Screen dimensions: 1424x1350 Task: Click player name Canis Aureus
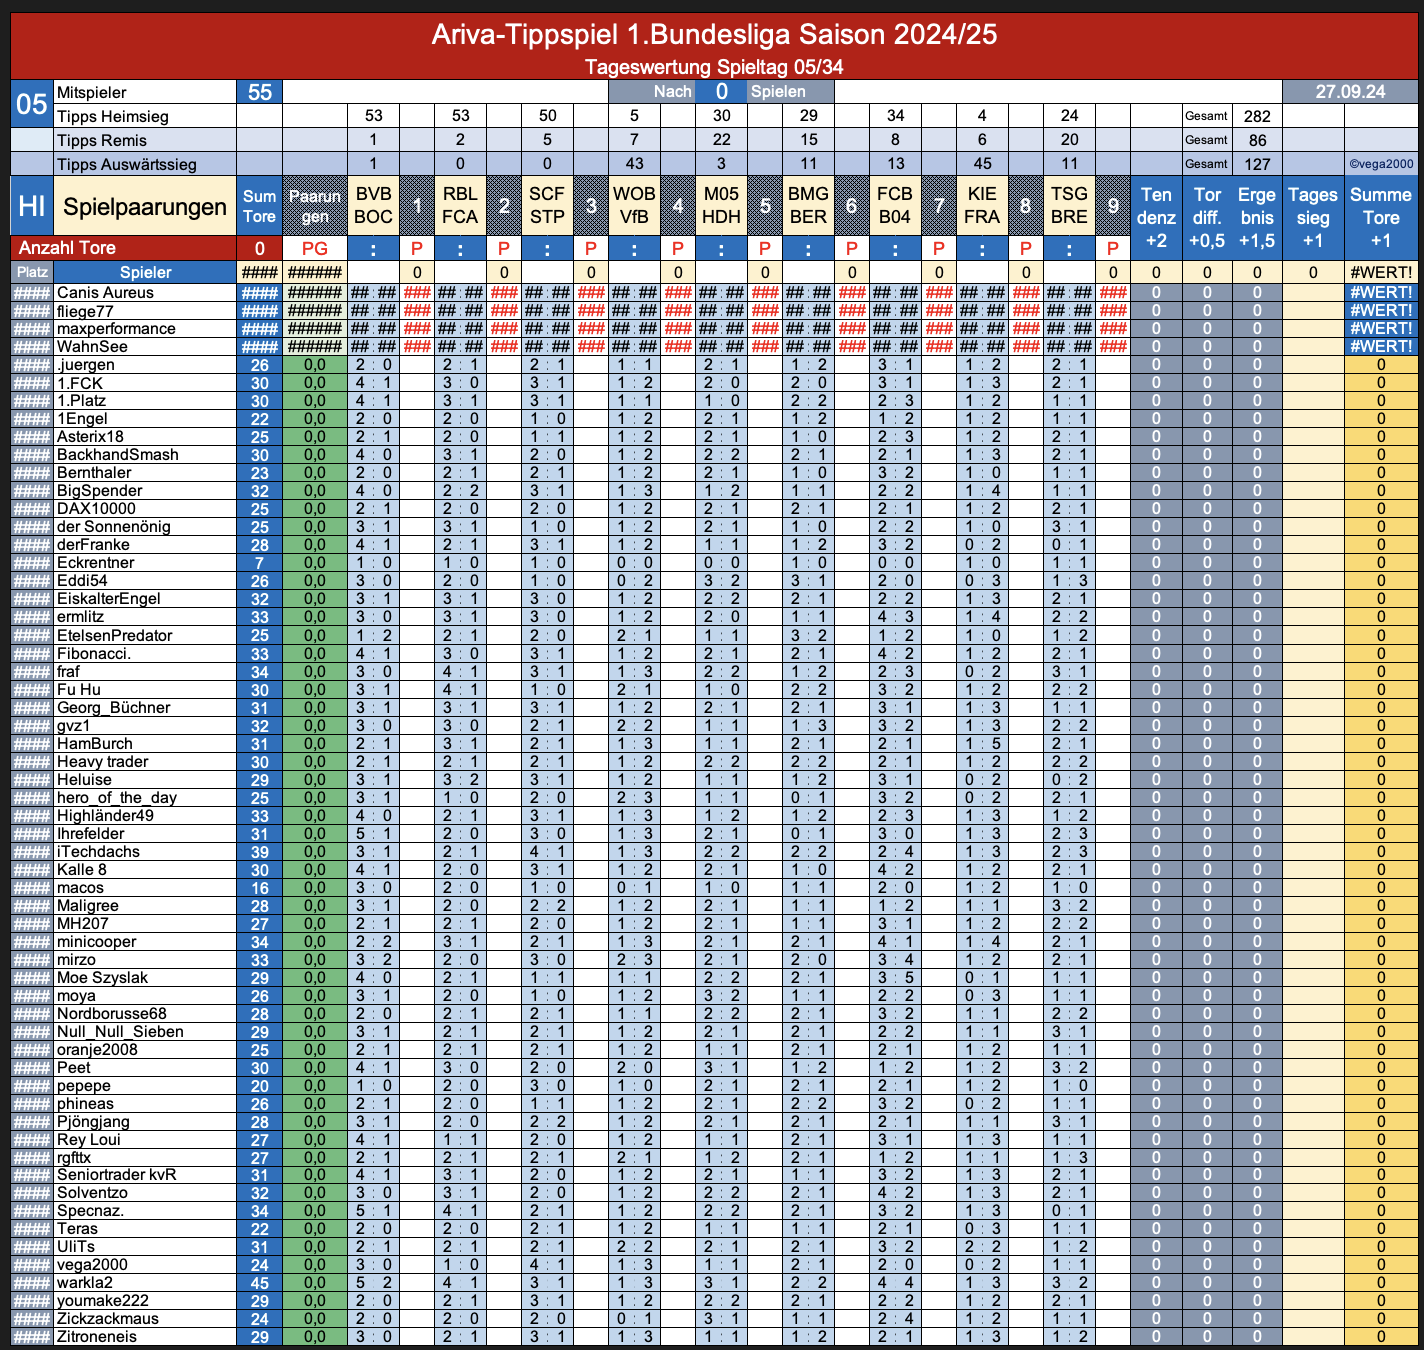coord(105,293)
